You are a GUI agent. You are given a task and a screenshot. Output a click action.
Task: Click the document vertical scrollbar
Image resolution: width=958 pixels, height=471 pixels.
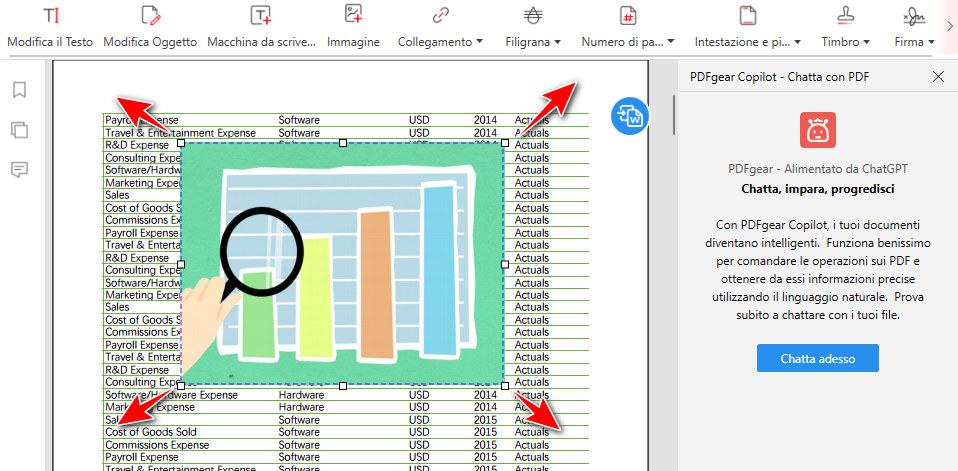pos(673,115)
